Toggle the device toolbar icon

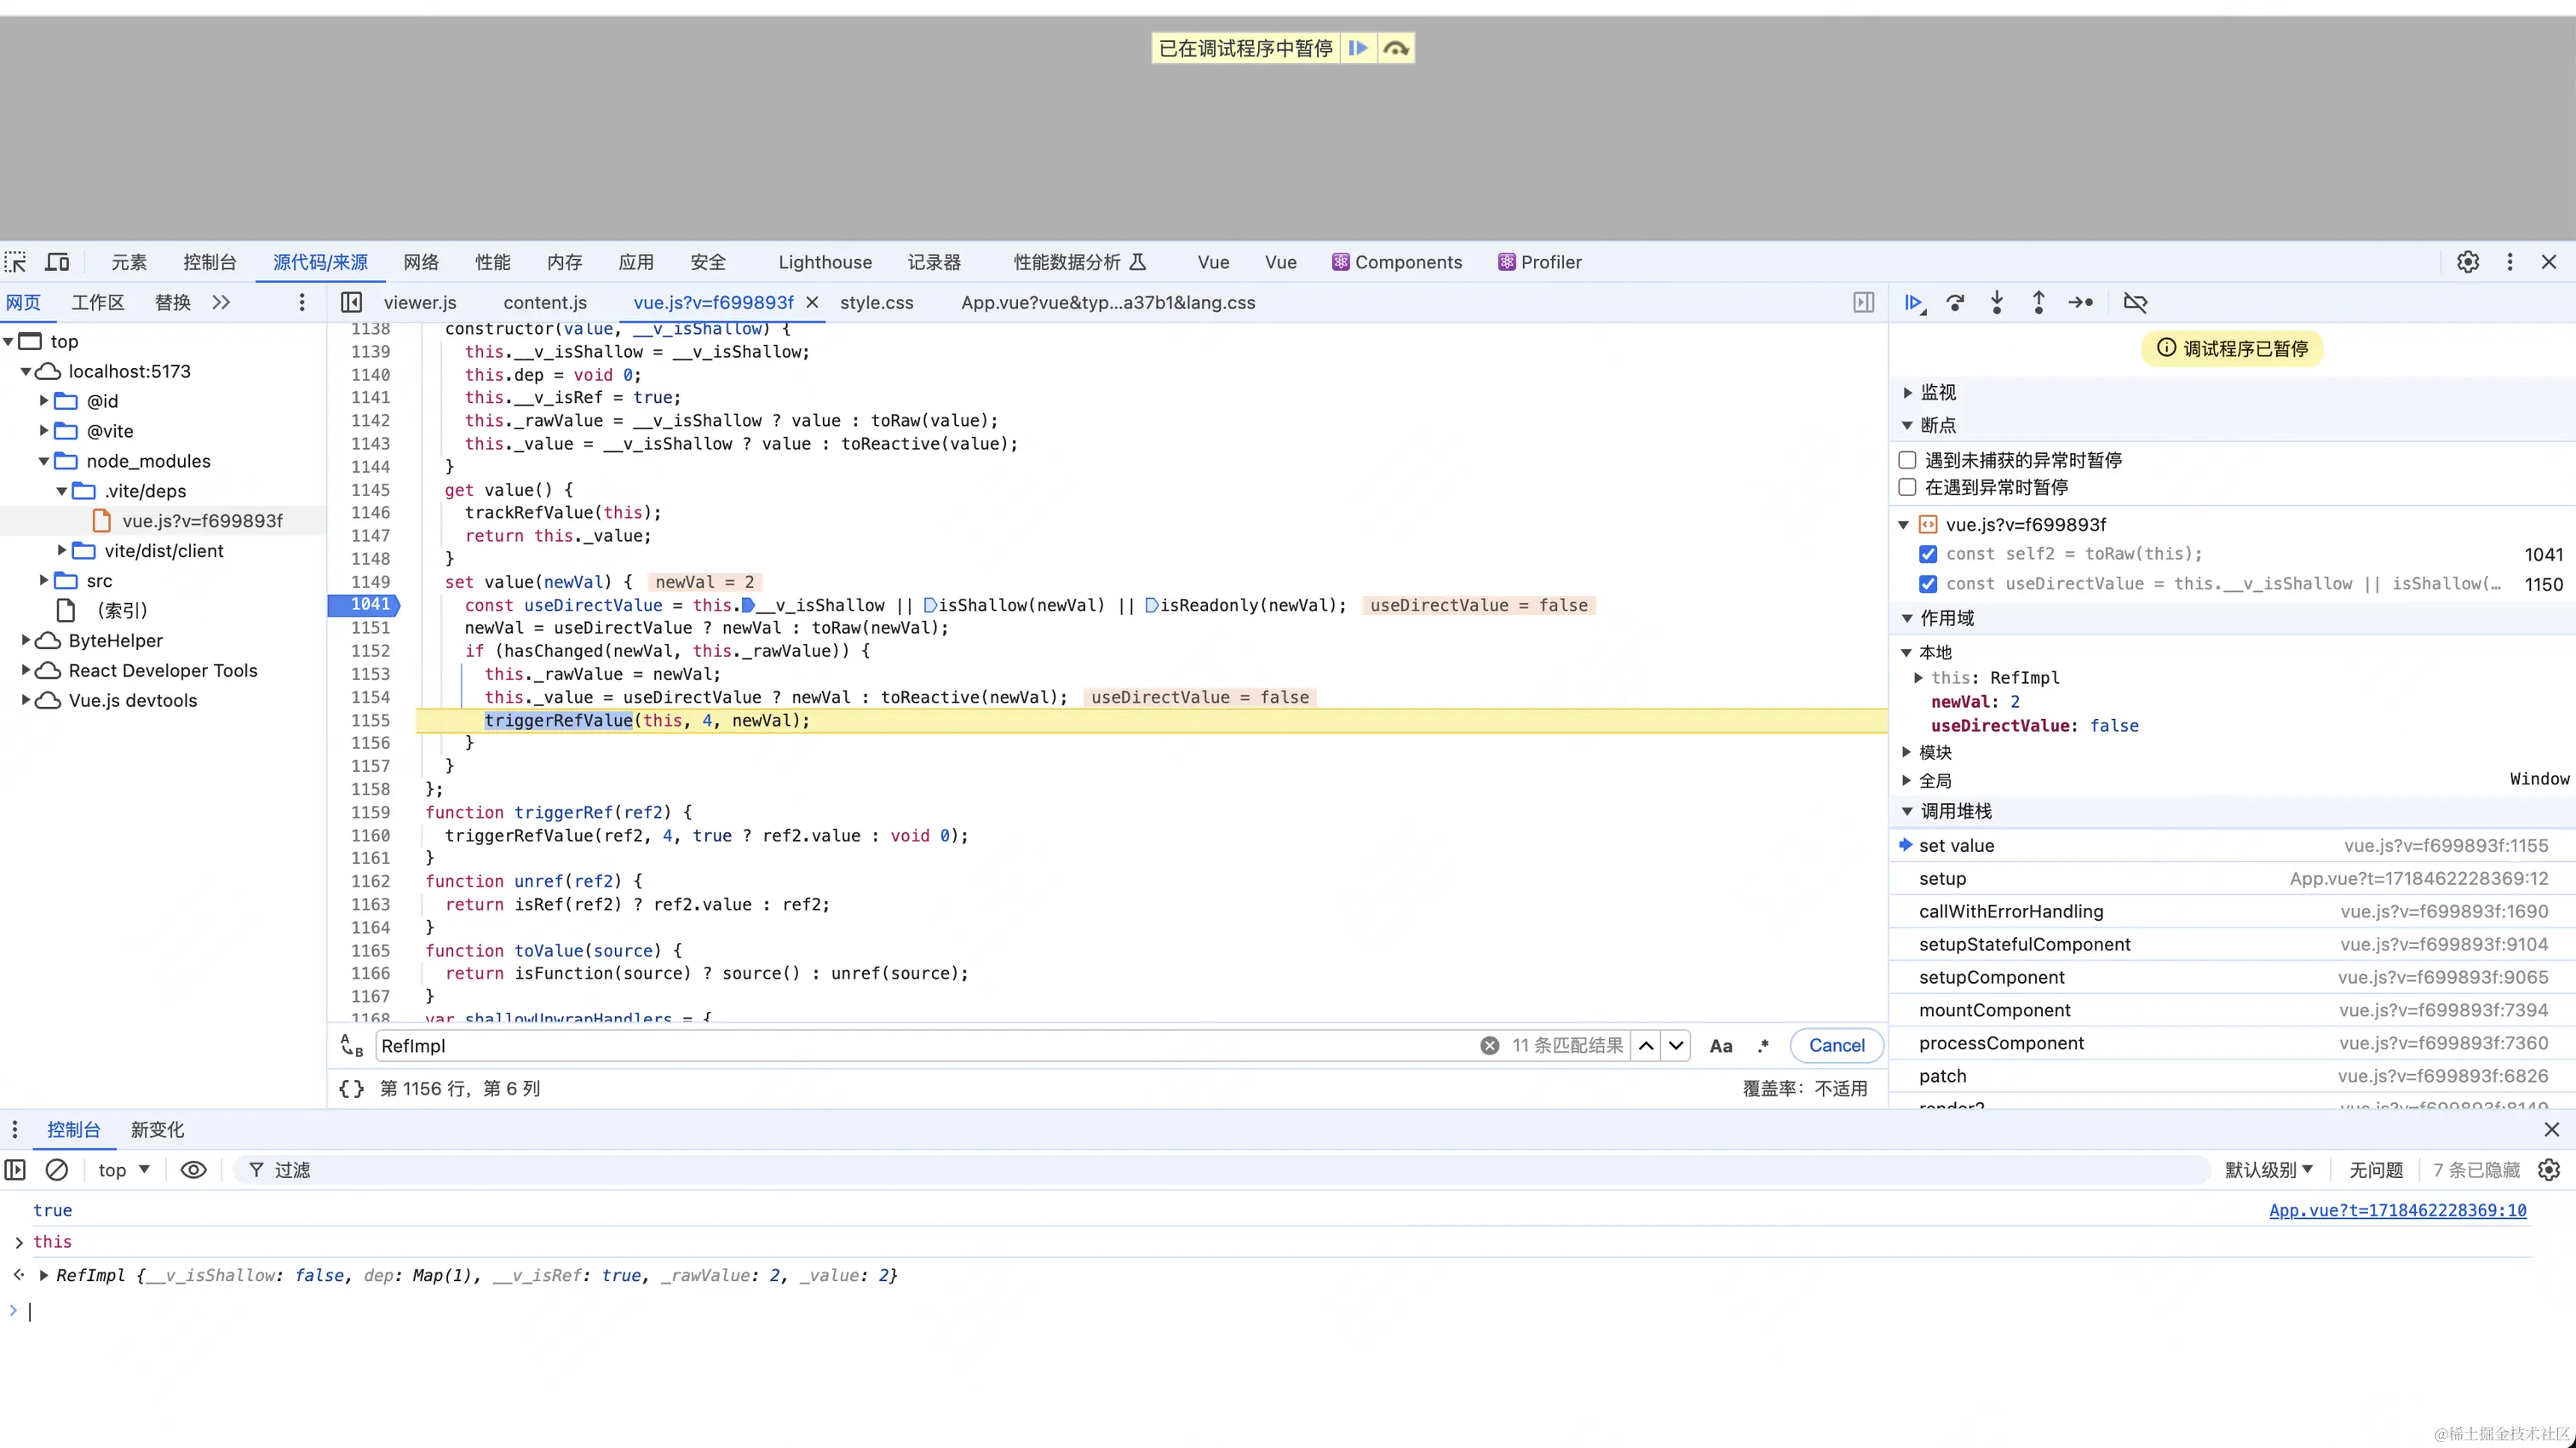58,262
